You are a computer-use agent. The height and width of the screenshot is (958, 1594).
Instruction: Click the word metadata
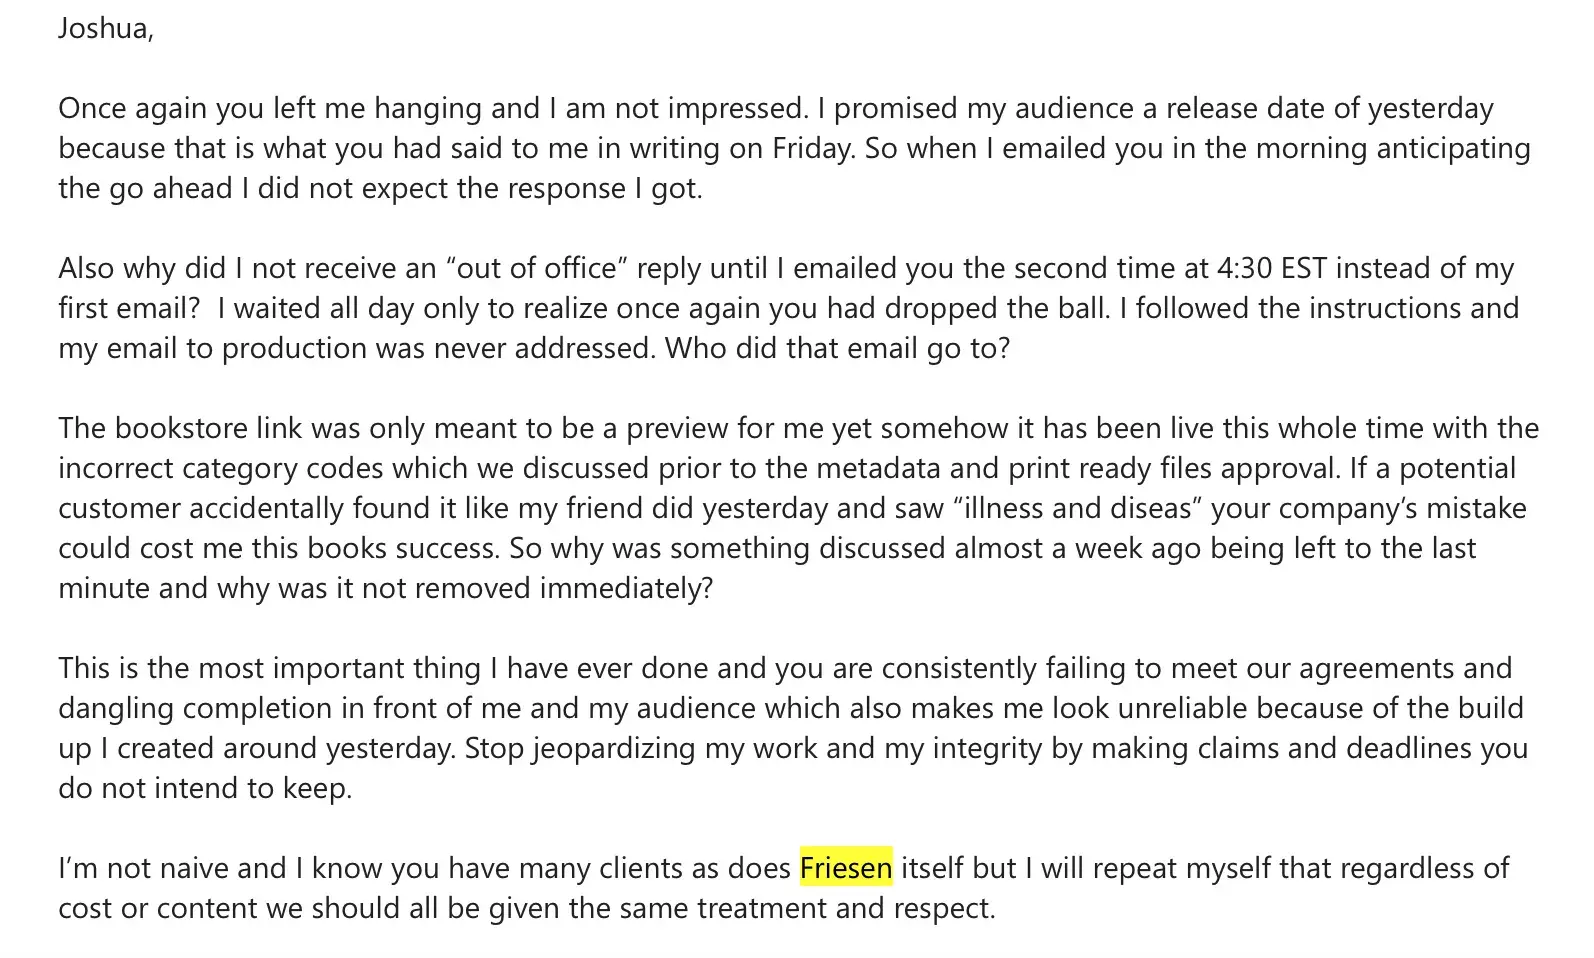coord(943,468)
